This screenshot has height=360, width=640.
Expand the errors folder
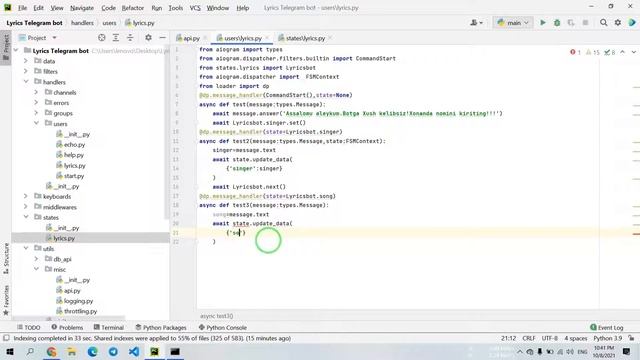(x=36, y=102)
